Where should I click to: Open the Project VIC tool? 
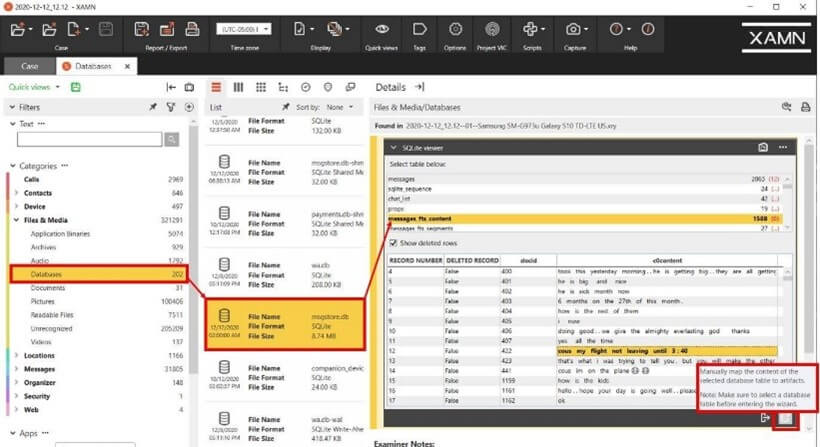[491, 30]
